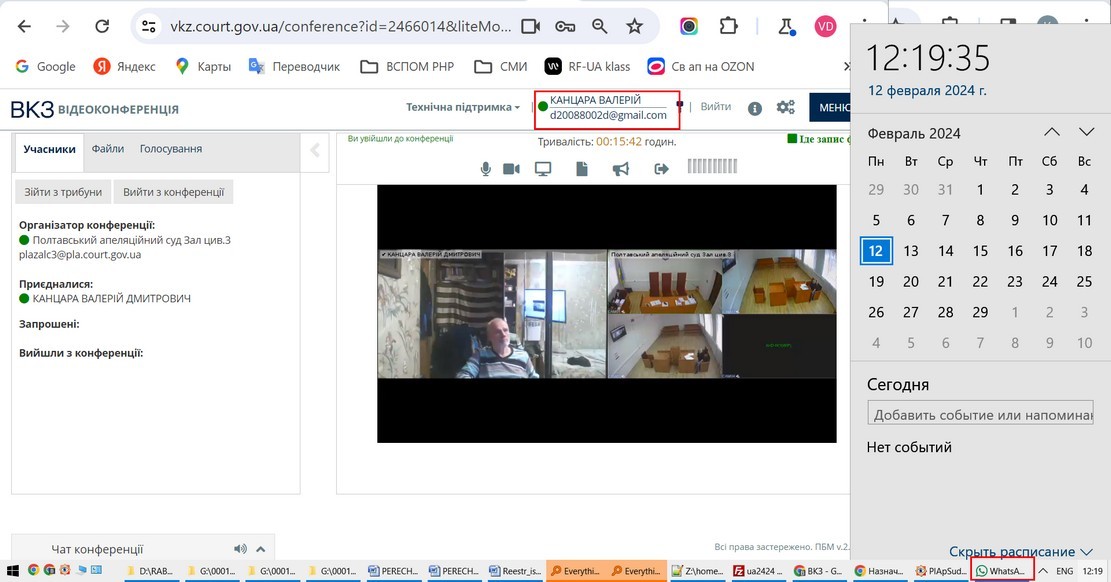The image size is (1111, 582).
Task: Select February 23 in the calendar
Action: 1015,281
